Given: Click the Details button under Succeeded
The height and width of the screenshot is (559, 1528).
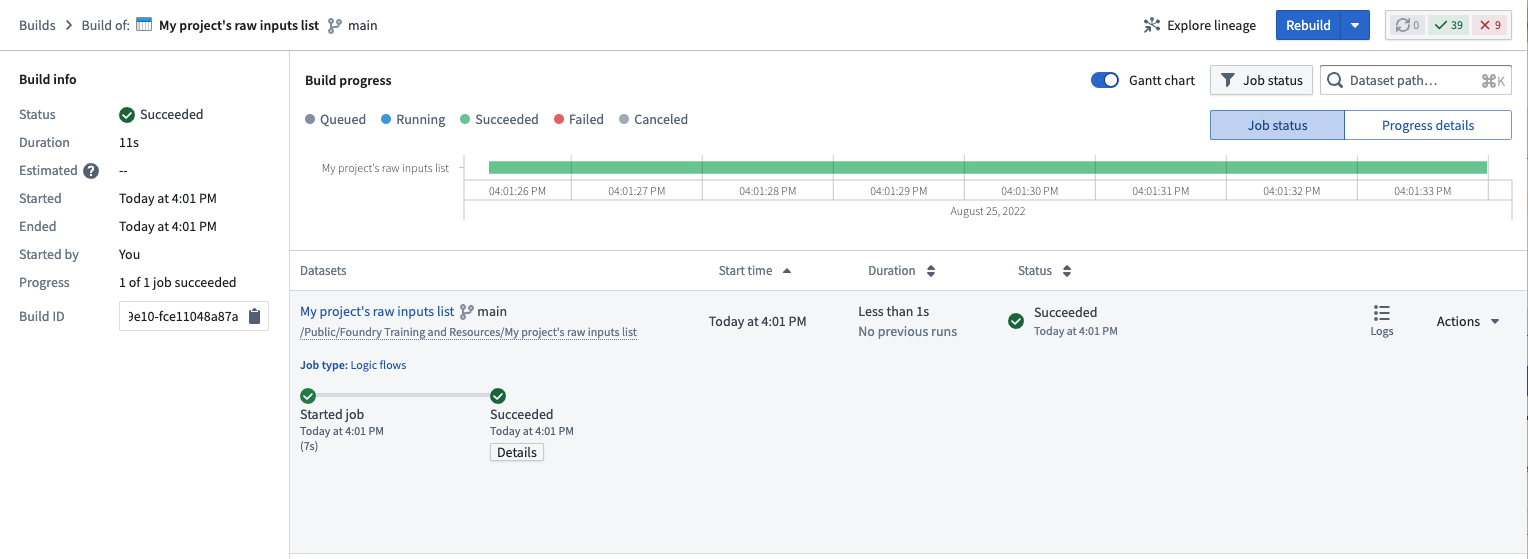Looking at the screenshot, I should point(517,452).
